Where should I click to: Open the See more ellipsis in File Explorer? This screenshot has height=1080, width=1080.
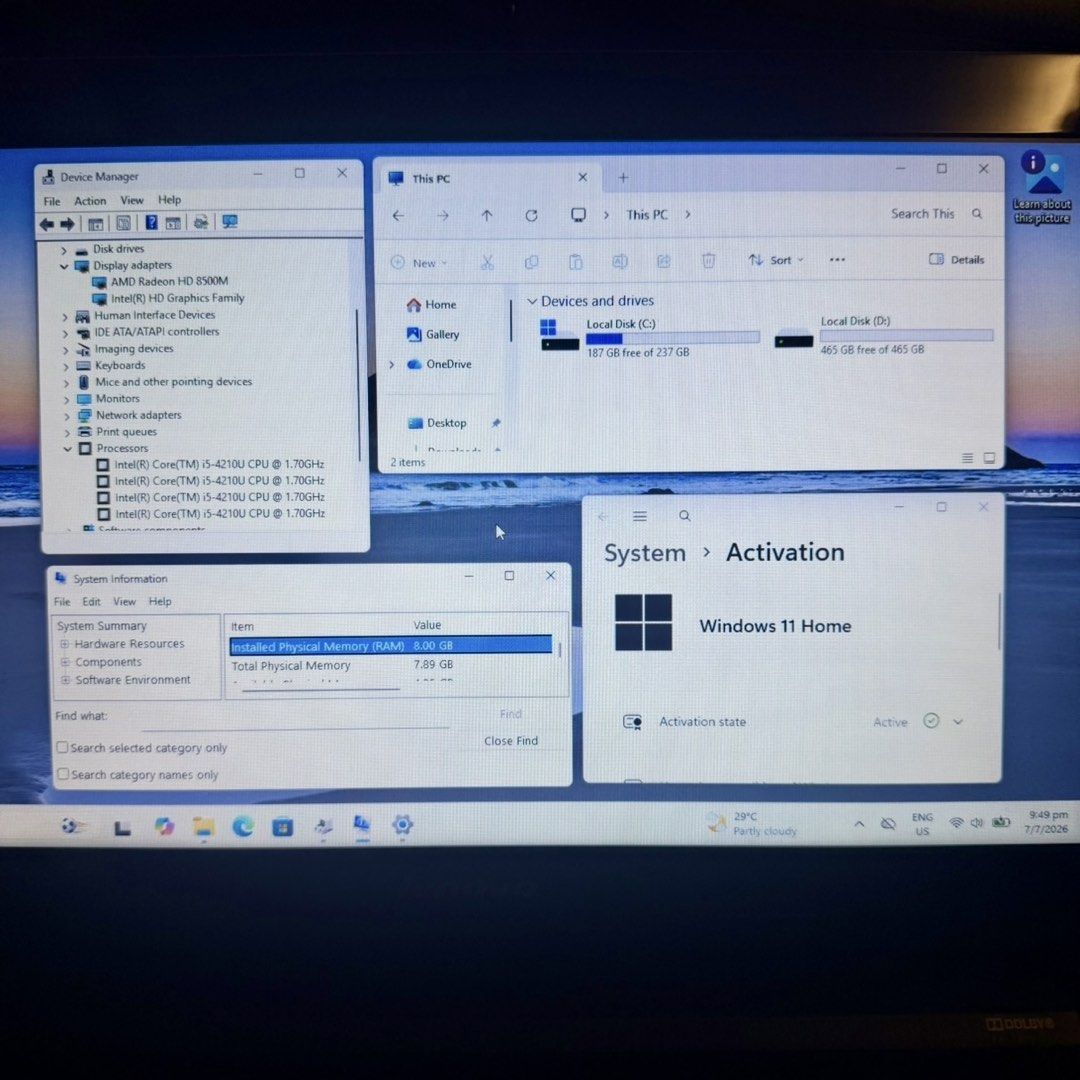pyautogui.click(x=837, y=260)
